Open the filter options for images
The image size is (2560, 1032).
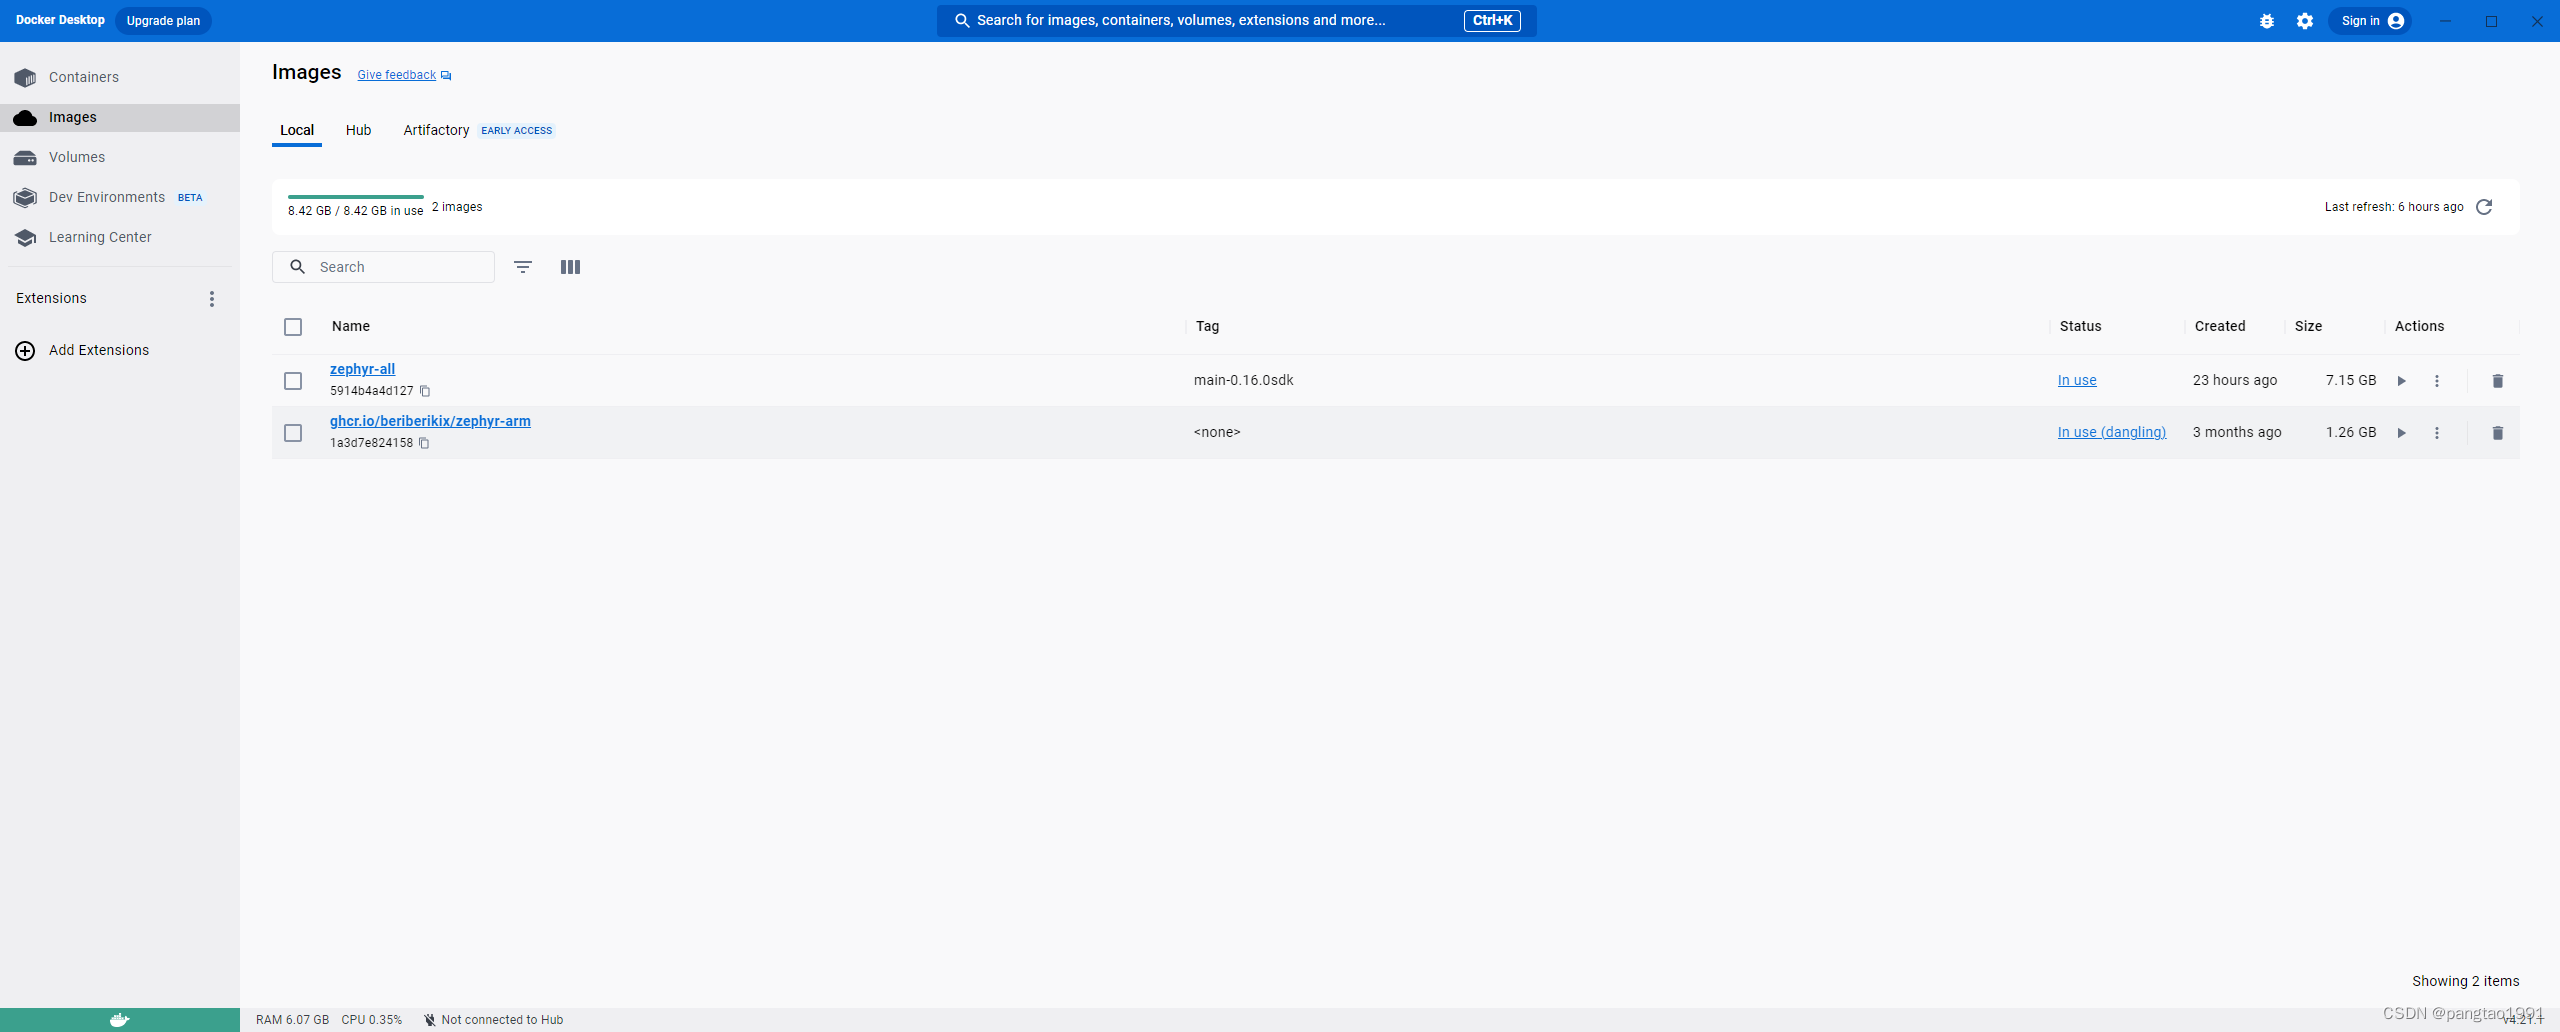[523, 267]
